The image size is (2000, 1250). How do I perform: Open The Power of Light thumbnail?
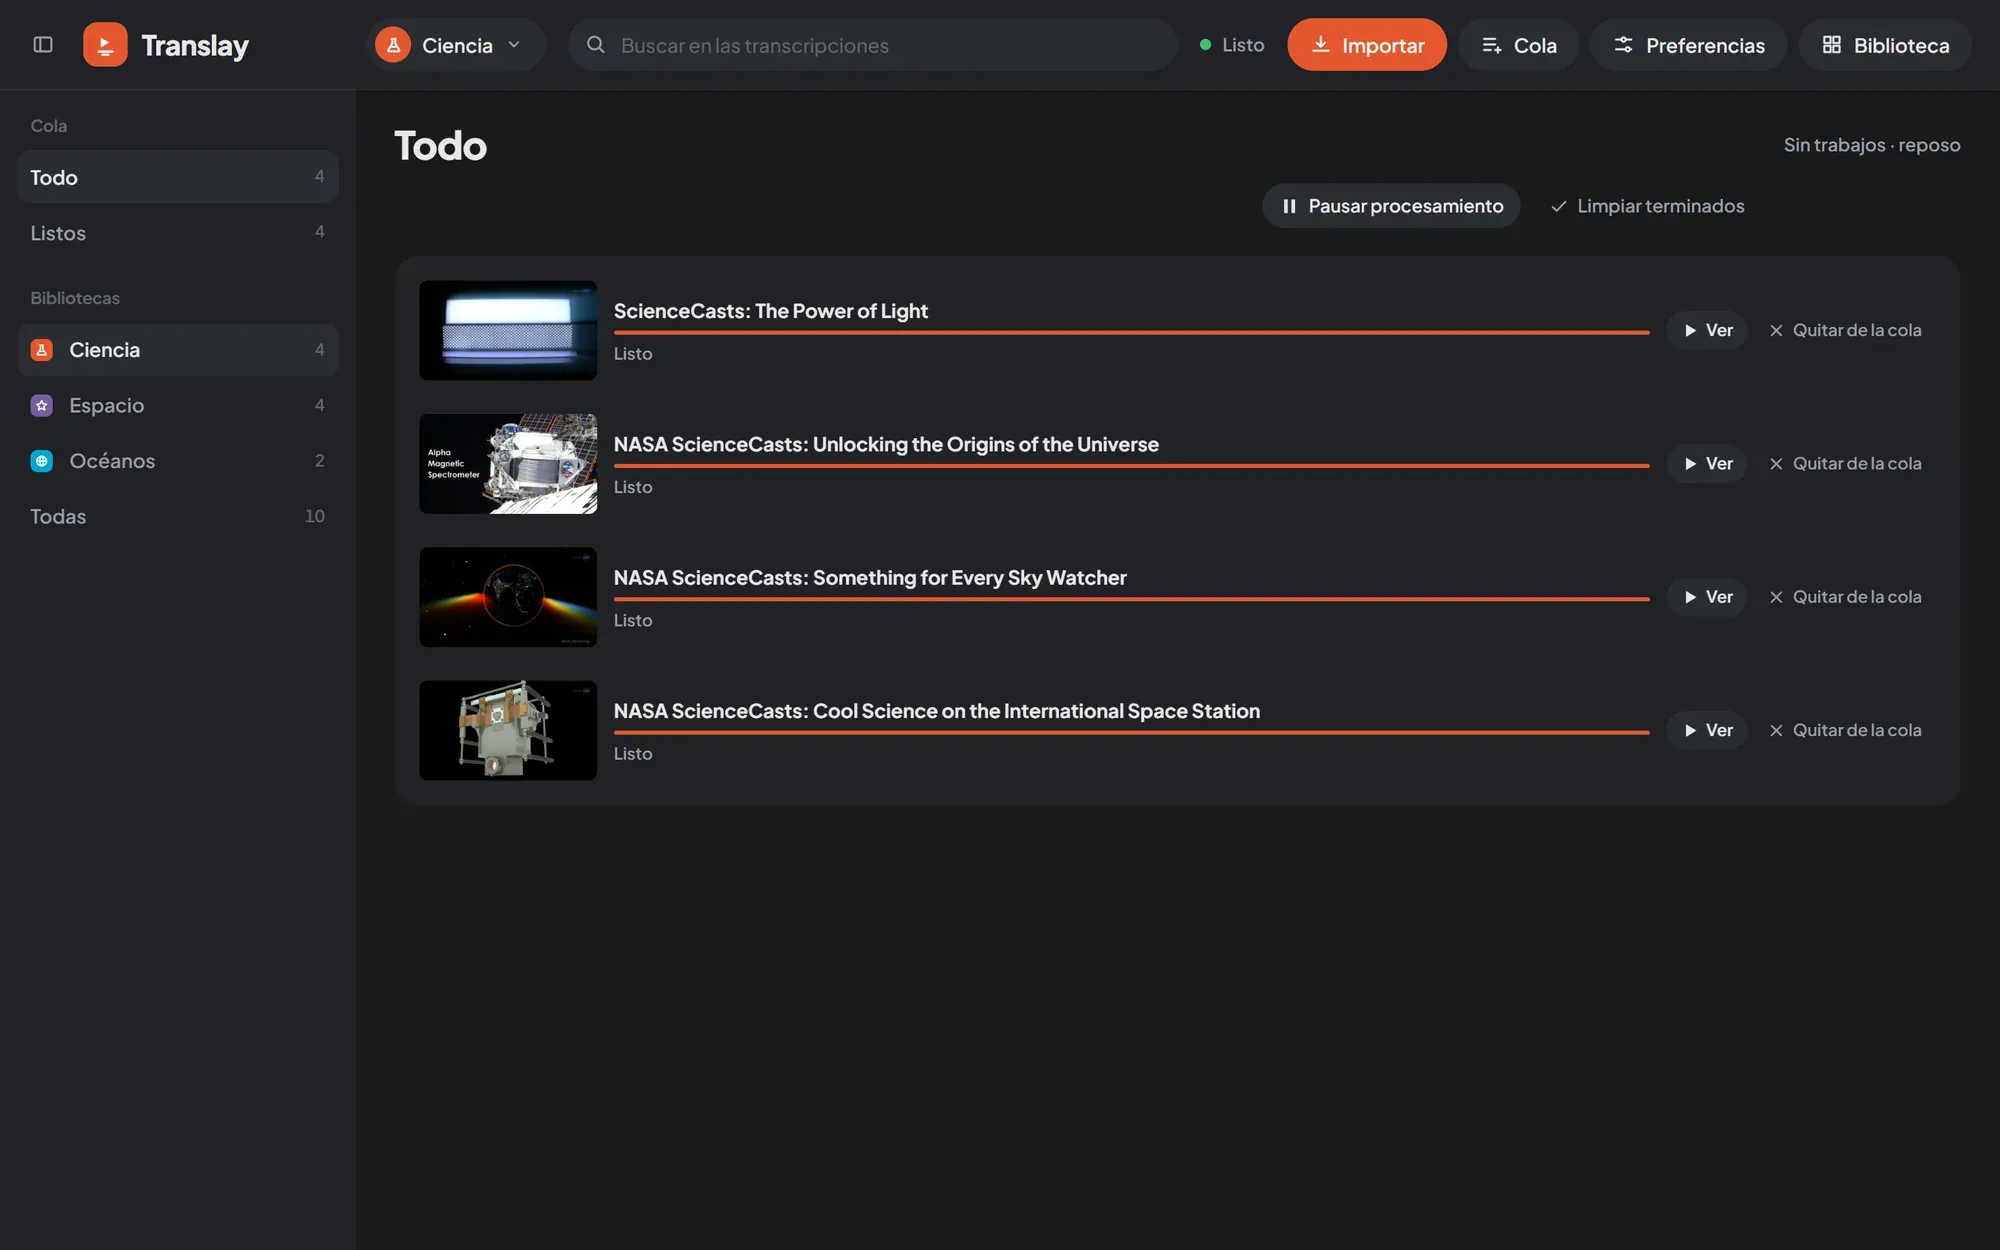coord(508,330)
